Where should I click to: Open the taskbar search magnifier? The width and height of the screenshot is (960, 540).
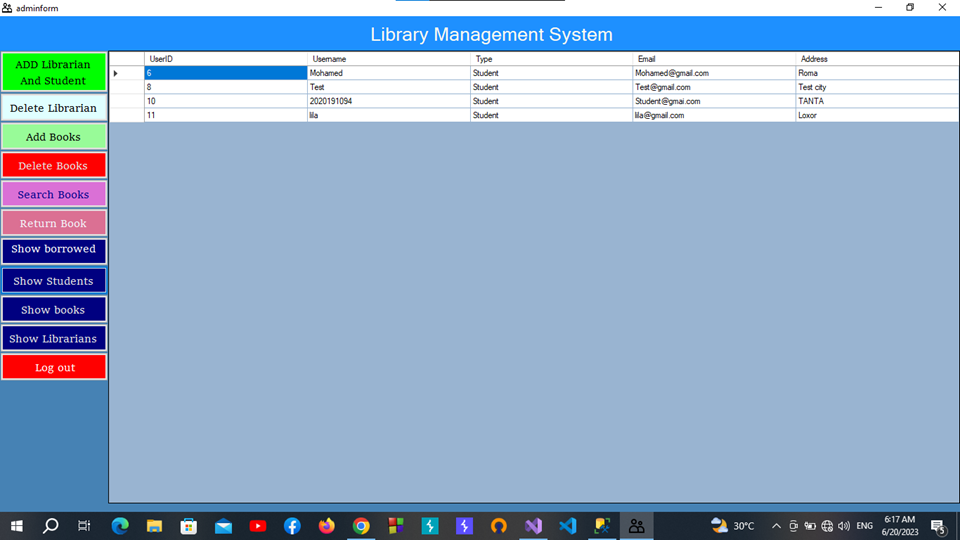[50, 526]
